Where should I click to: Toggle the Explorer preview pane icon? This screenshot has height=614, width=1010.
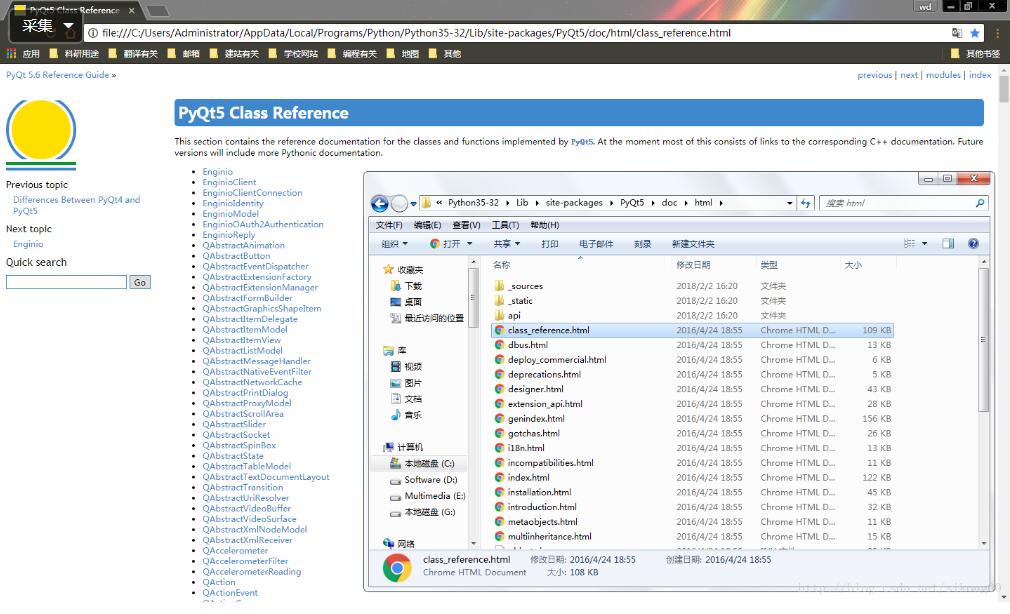[948, 244]
